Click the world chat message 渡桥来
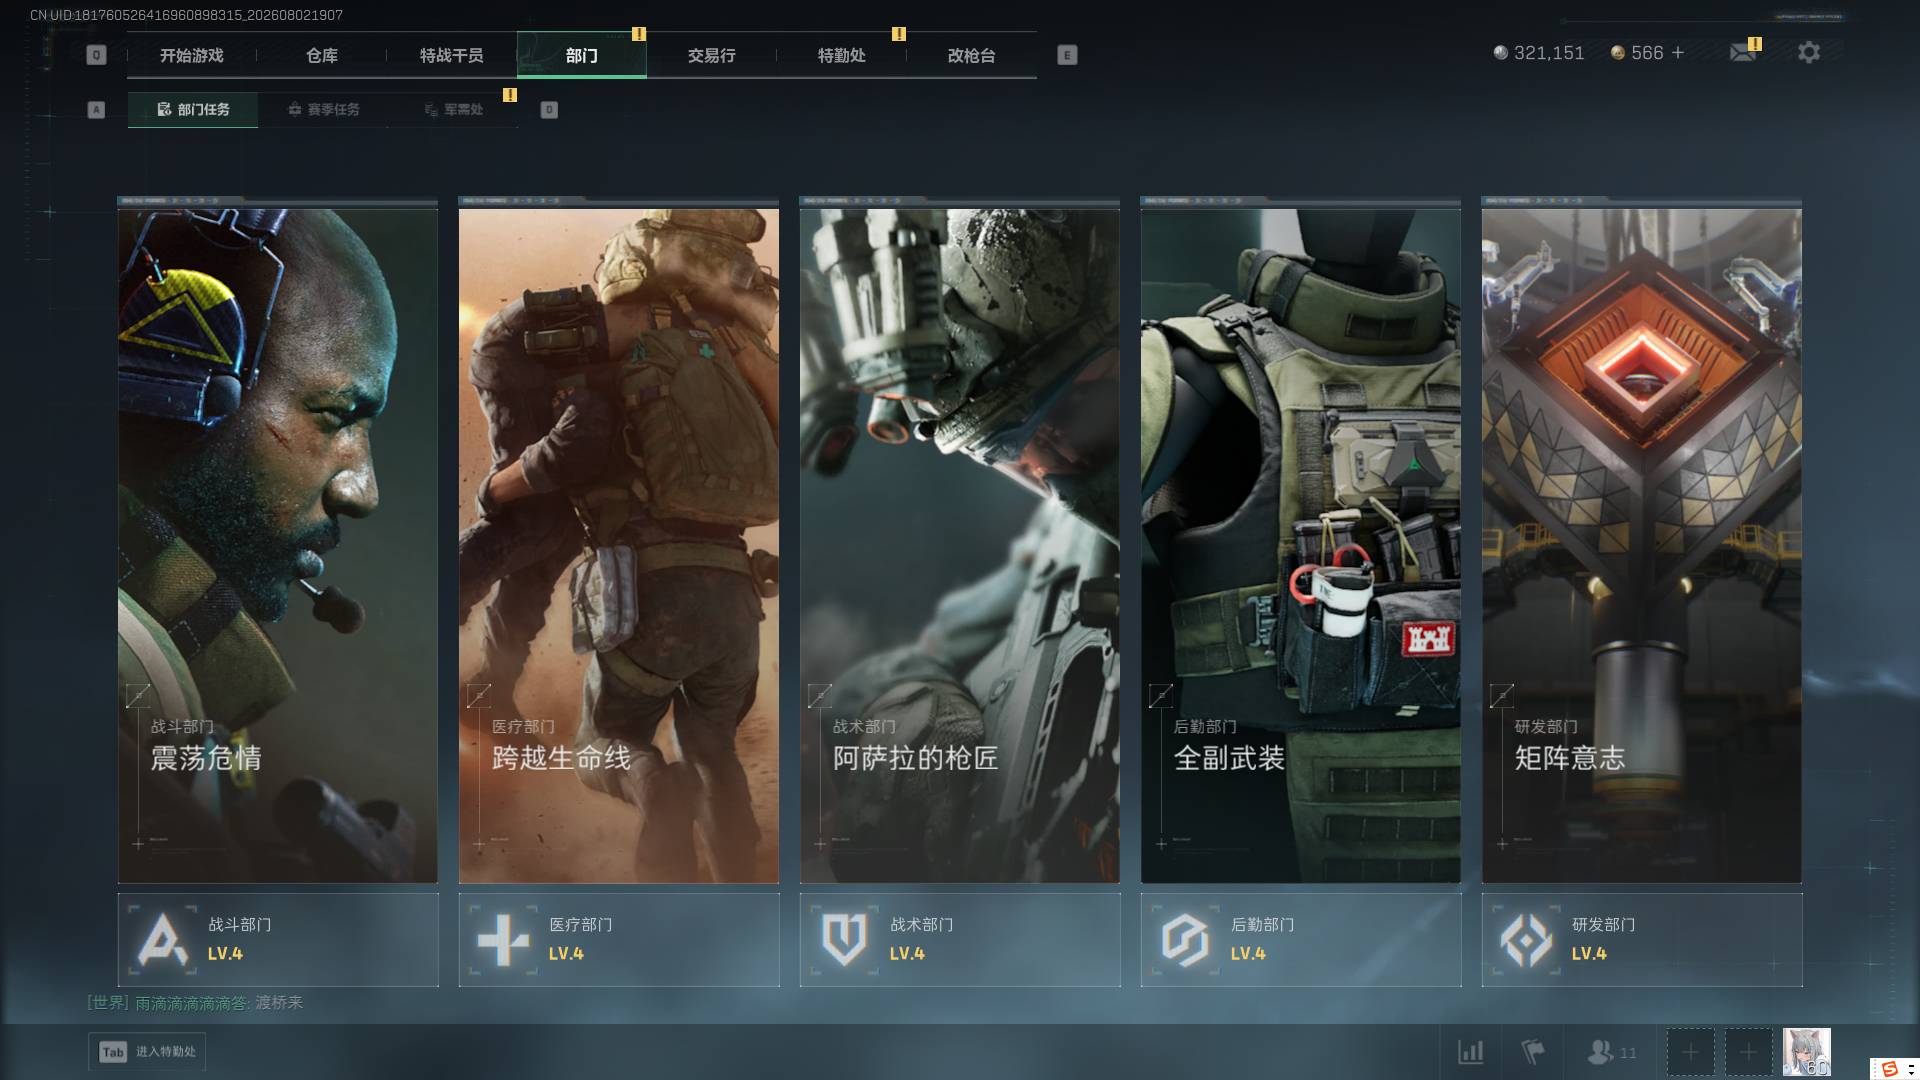1920x1080 pixels. (279, 1003)
